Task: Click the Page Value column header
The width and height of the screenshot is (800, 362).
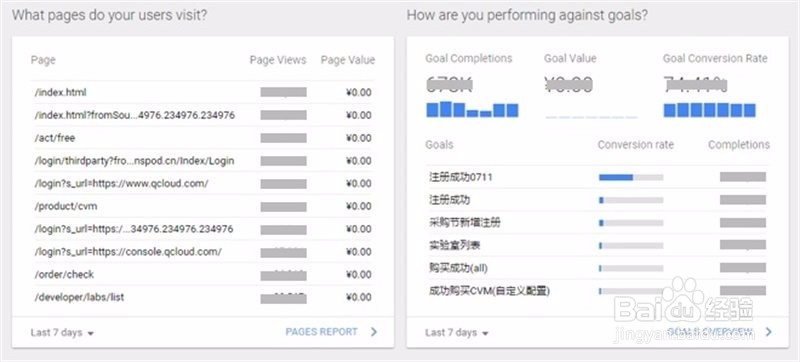Action: point(347,60)
